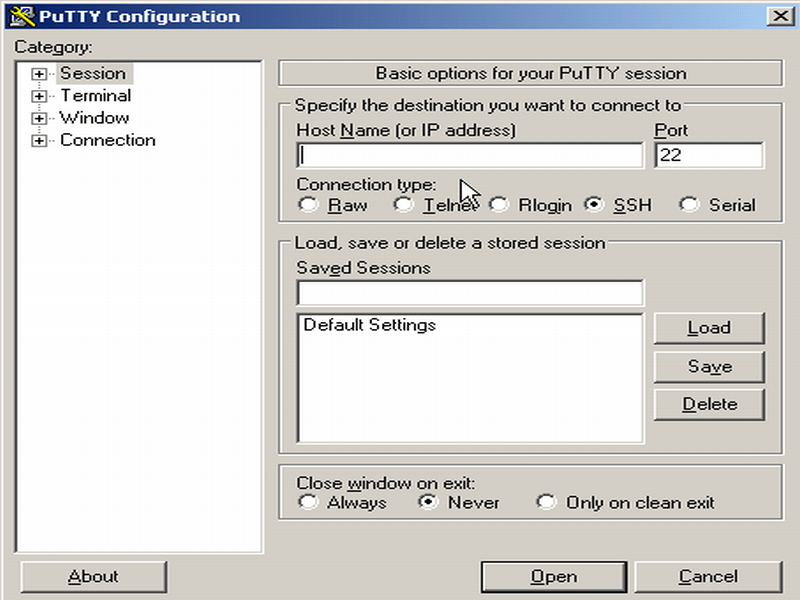Click the Port number field

(x=710, y=155)
